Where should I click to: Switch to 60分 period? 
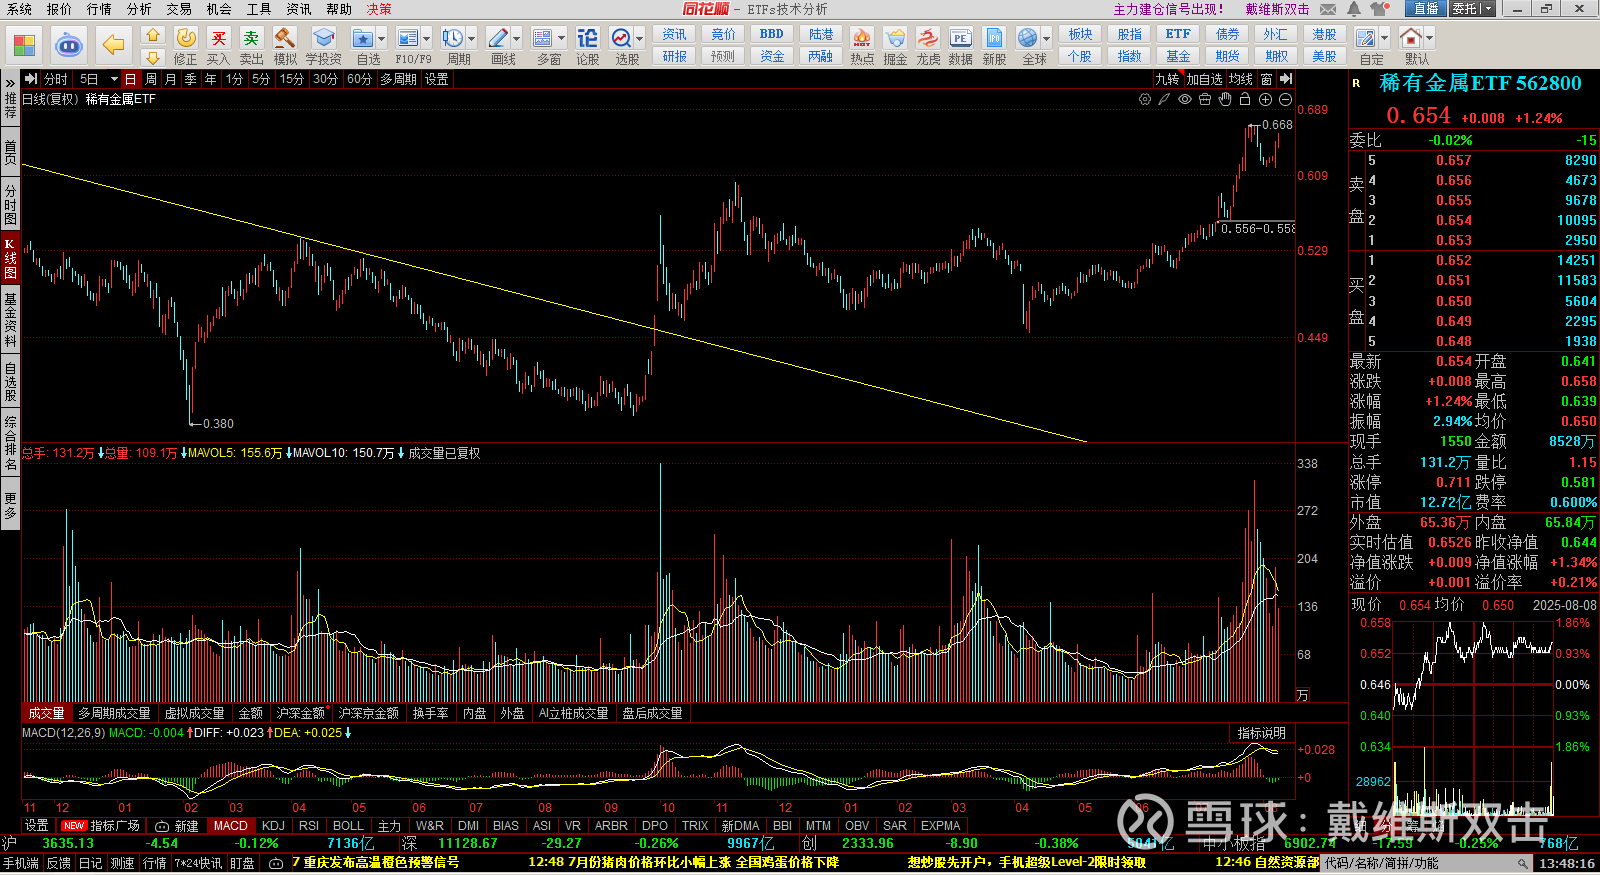[359, 79]
